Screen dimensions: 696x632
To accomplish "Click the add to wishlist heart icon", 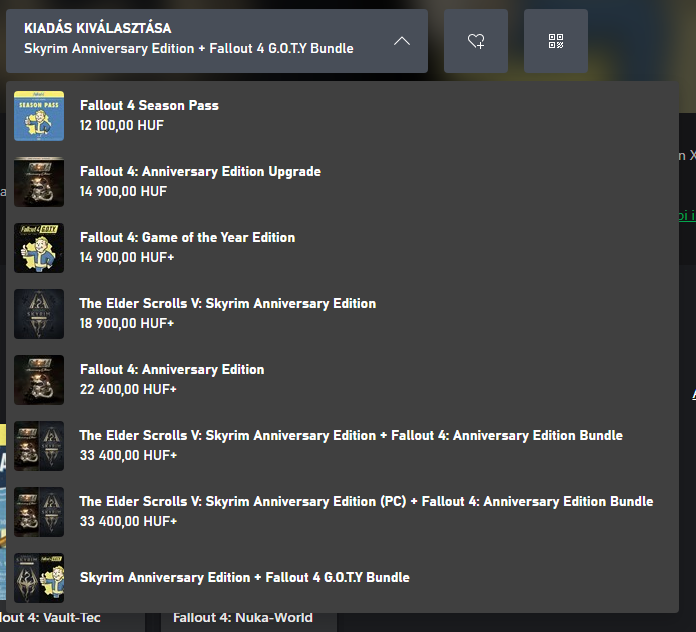I will point(476,41).
